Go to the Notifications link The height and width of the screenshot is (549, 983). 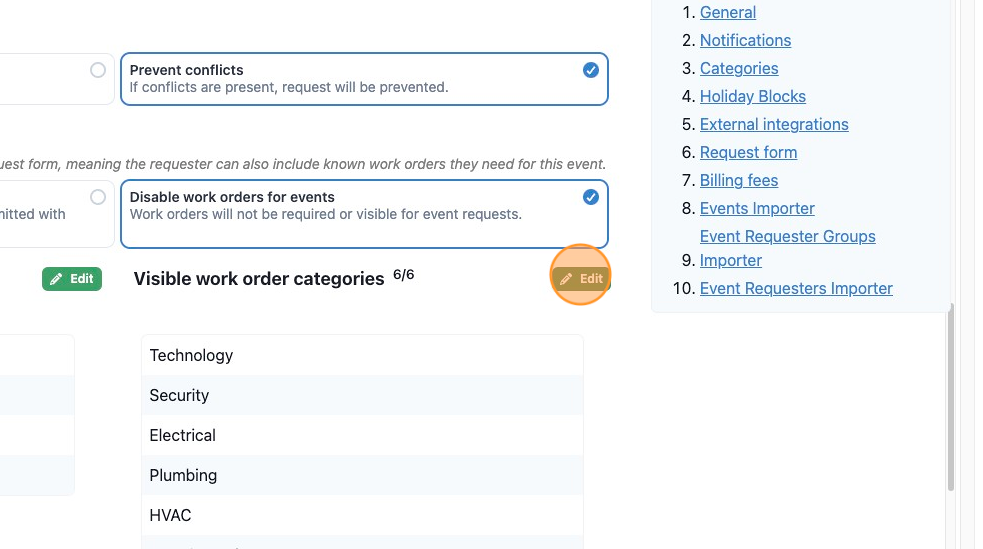(745, 40)
